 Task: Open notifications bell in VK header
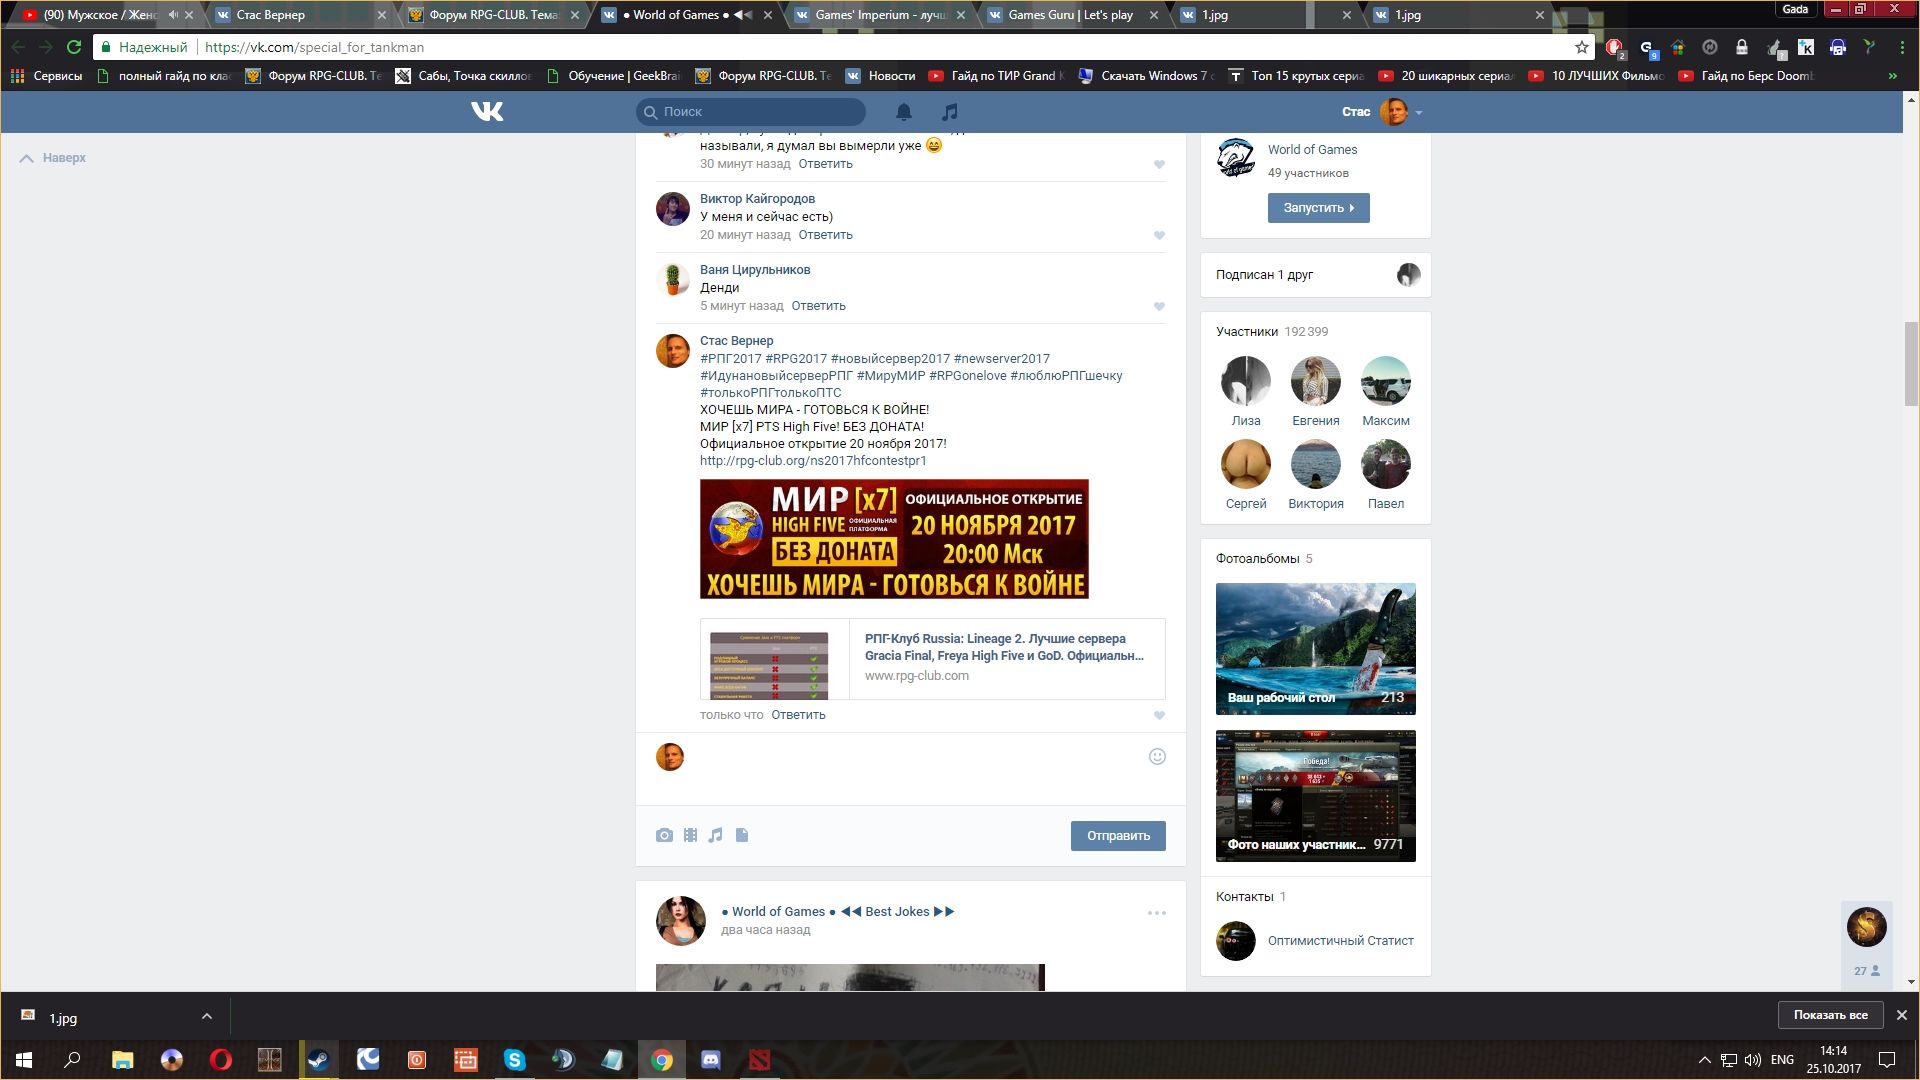click(904, 111)
